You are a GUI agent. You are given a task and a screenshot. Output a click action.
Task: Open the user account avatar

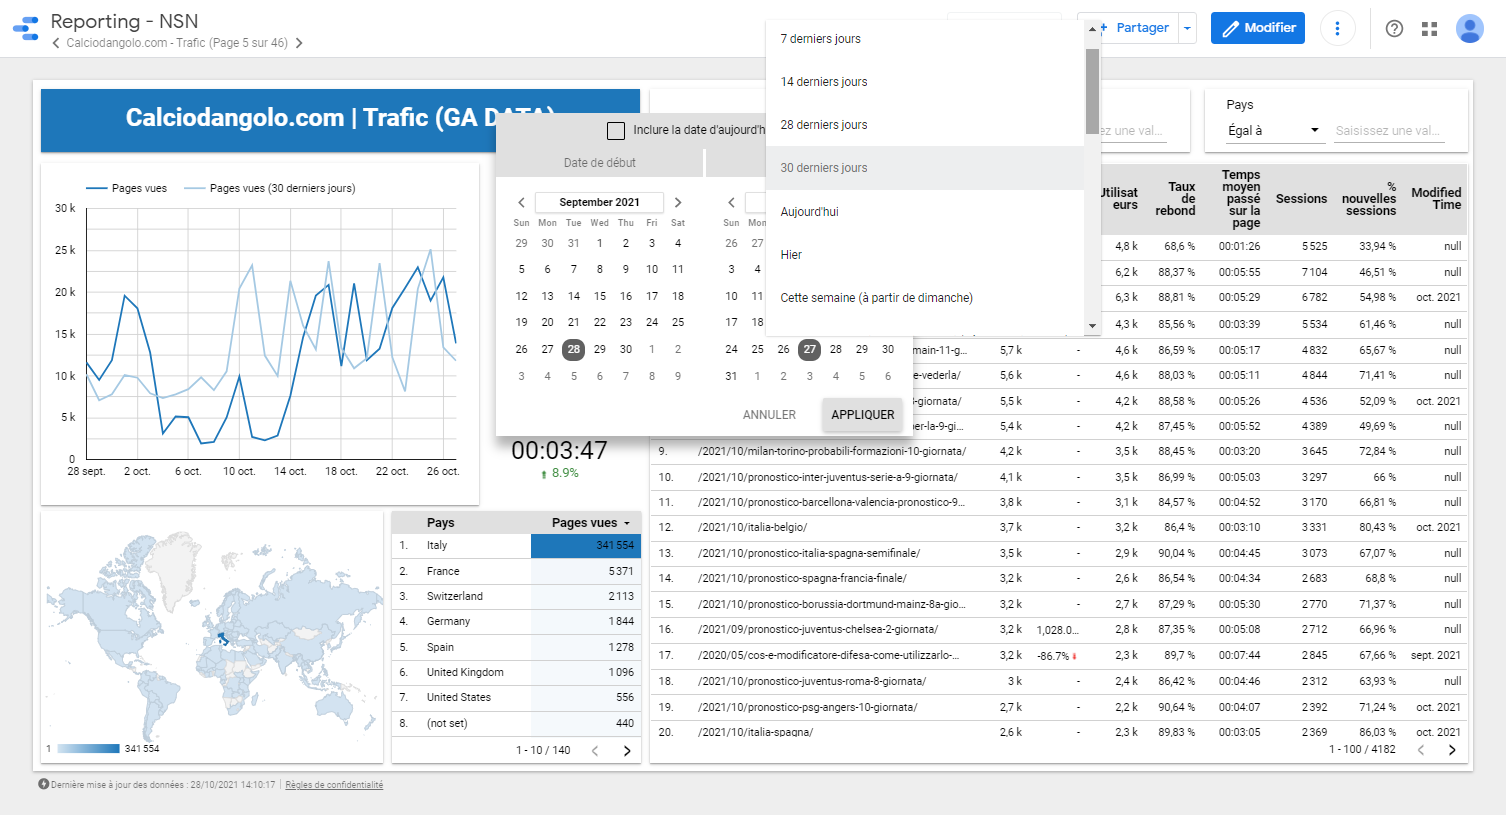click(x=1469, y=29)
